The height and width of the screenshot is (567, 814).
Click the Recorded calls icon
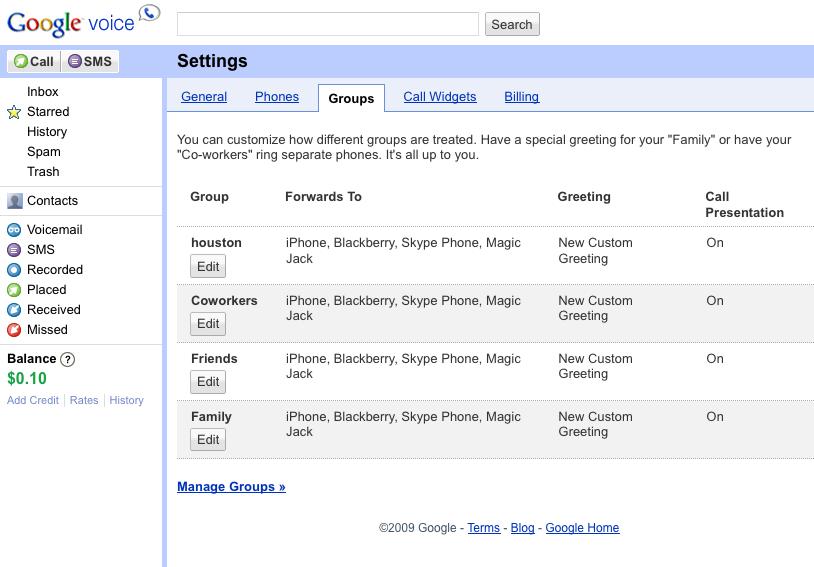tap(14, 270)
